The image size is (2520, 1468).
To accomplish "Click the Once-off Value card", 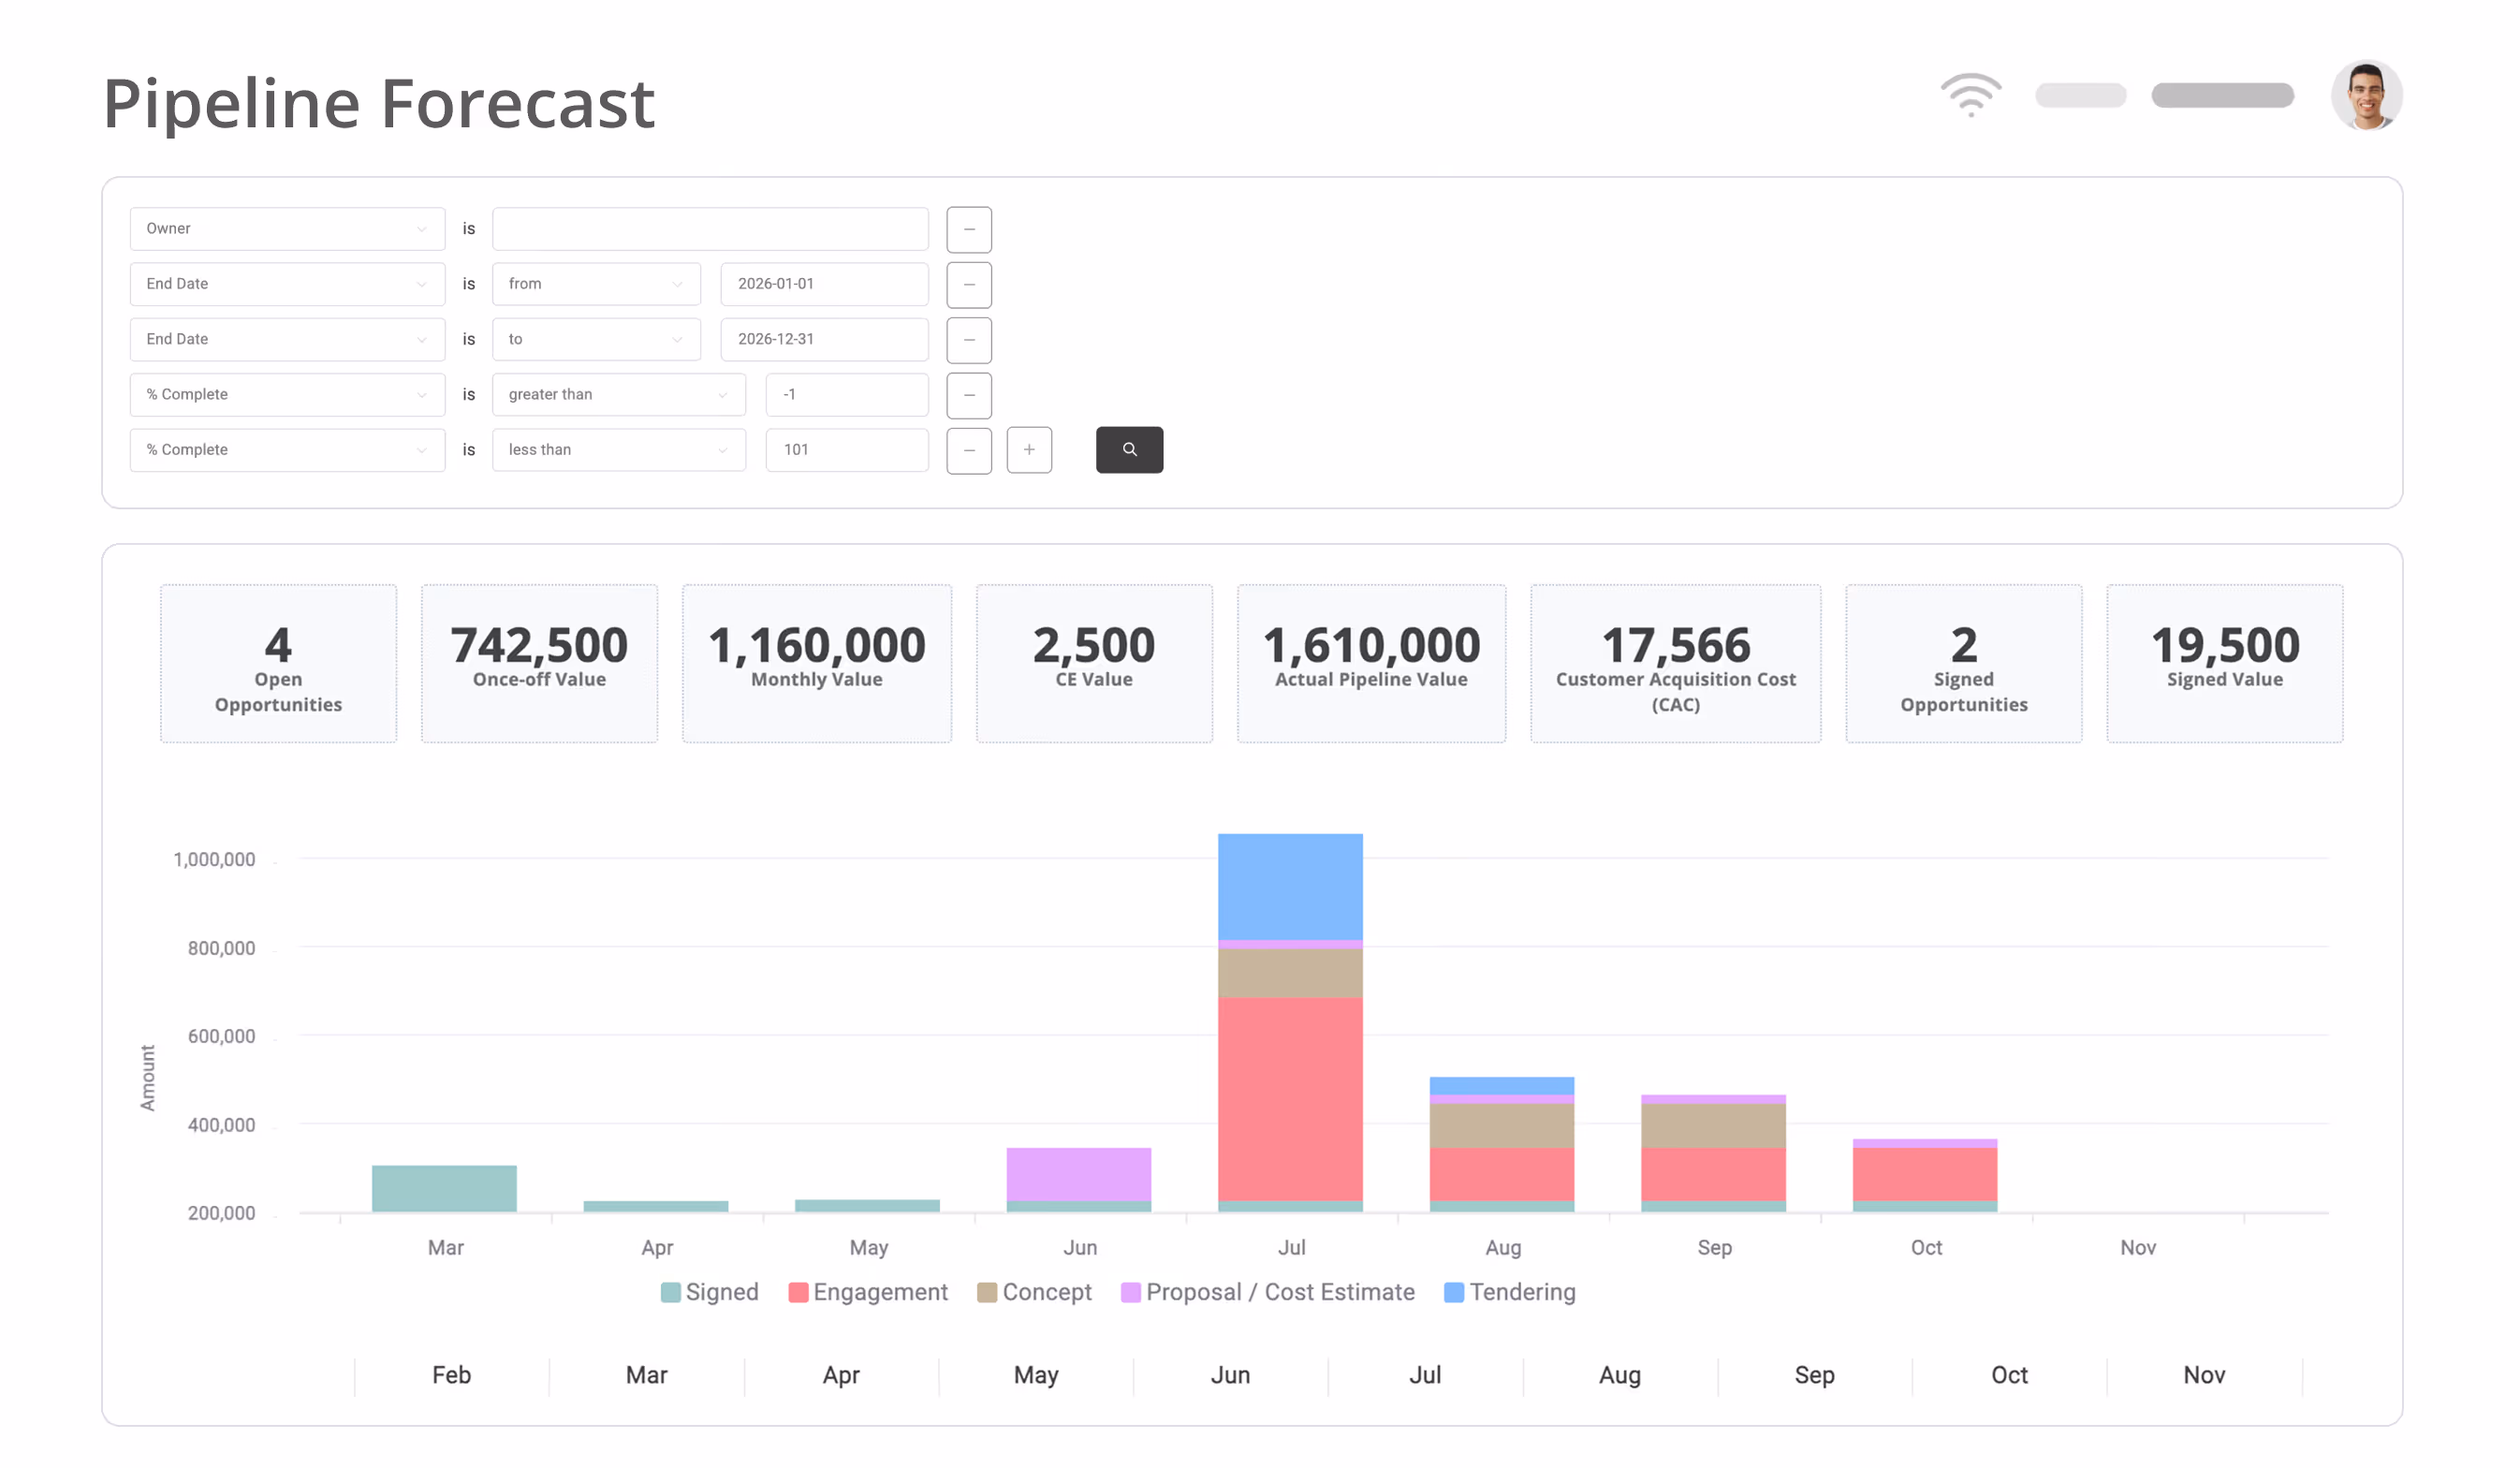I will point(539,664).
